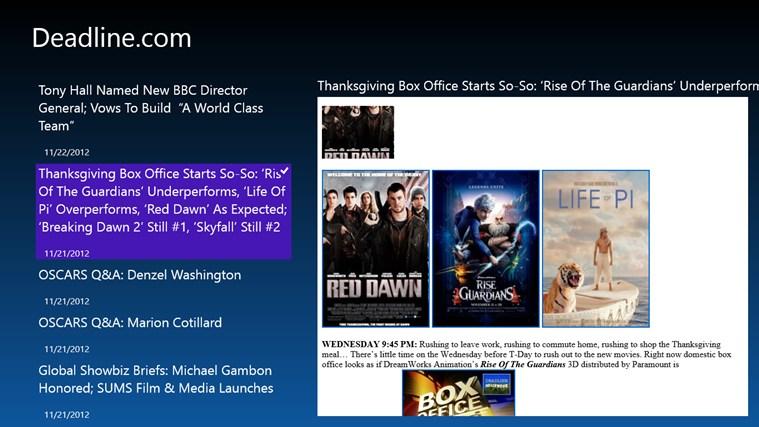The width and height of the screenshot is (759, 427).
Task: Open Global Showbiz Briefs Michael Gambon article
Action: (x=156, y=380)
